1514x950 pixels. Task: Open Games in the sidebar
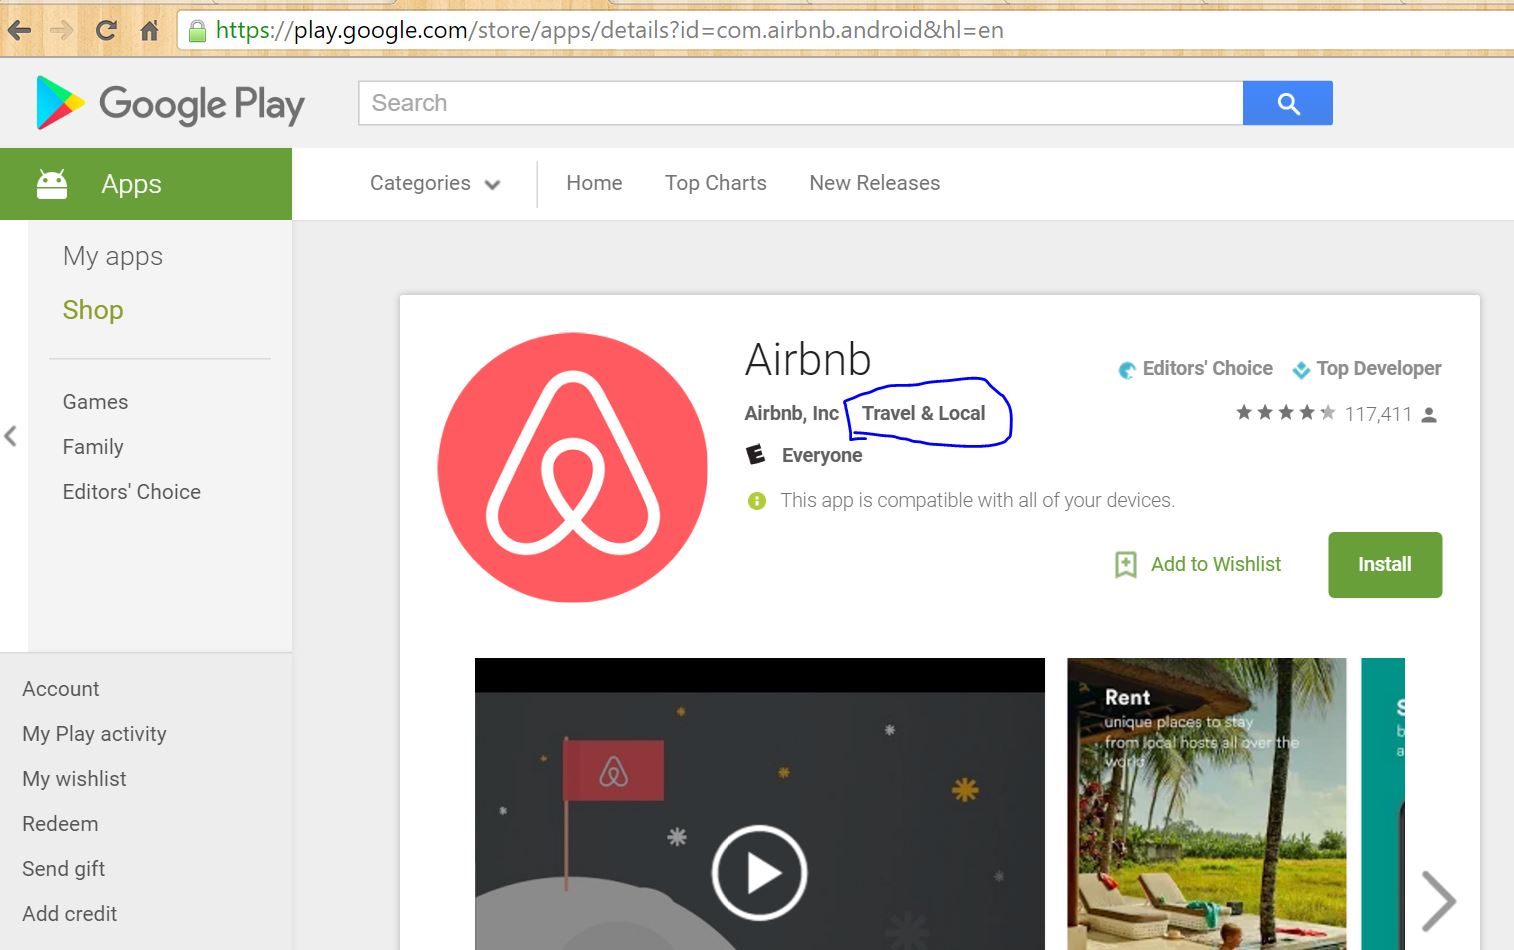95,402
